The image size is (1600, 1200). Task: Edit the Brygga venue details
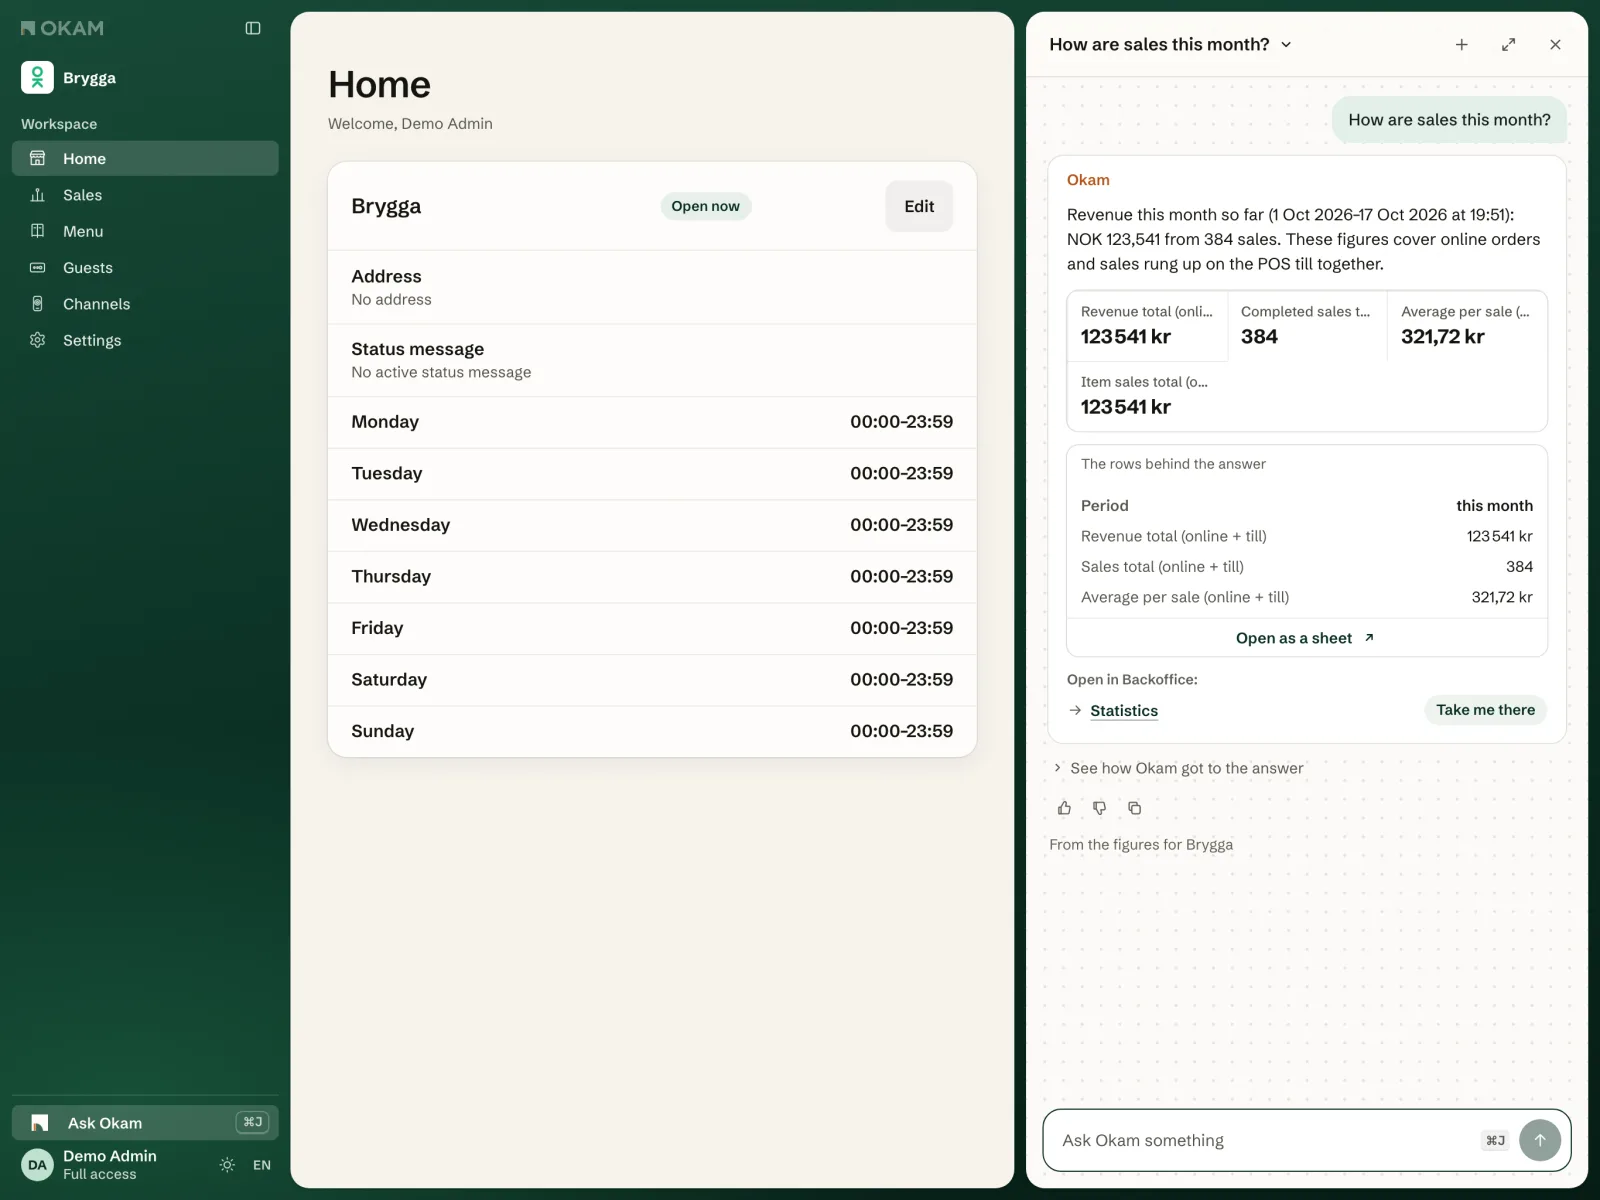pyautogui.click(x=919, y=206)
